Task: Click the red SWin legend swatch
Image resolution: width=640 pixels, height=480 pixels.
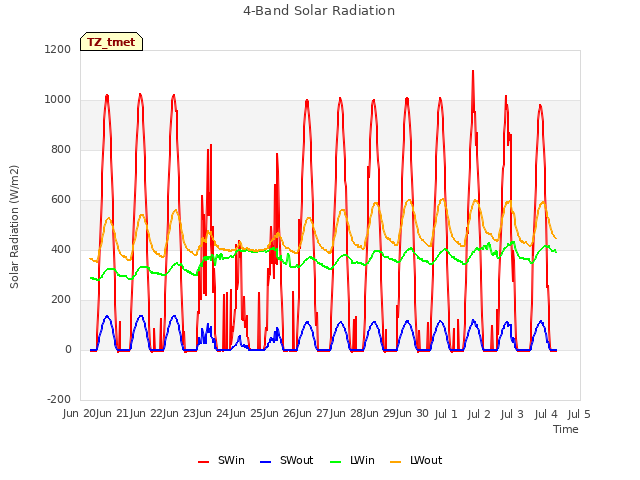Action: click(203, 462)
